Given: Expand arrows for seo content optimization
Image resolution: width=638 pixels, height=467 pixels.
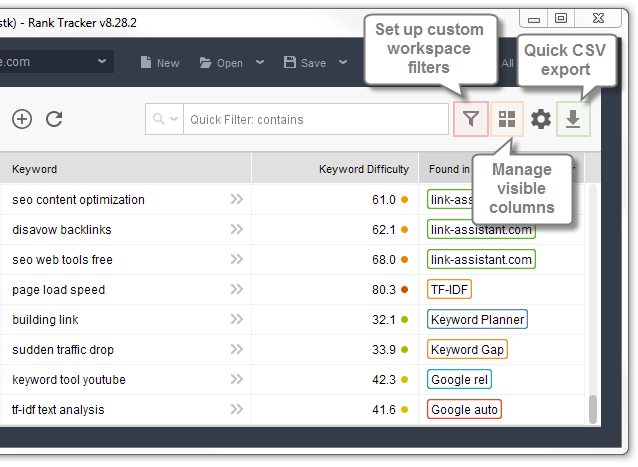Looking at the screenshot, I should point(237,199).
